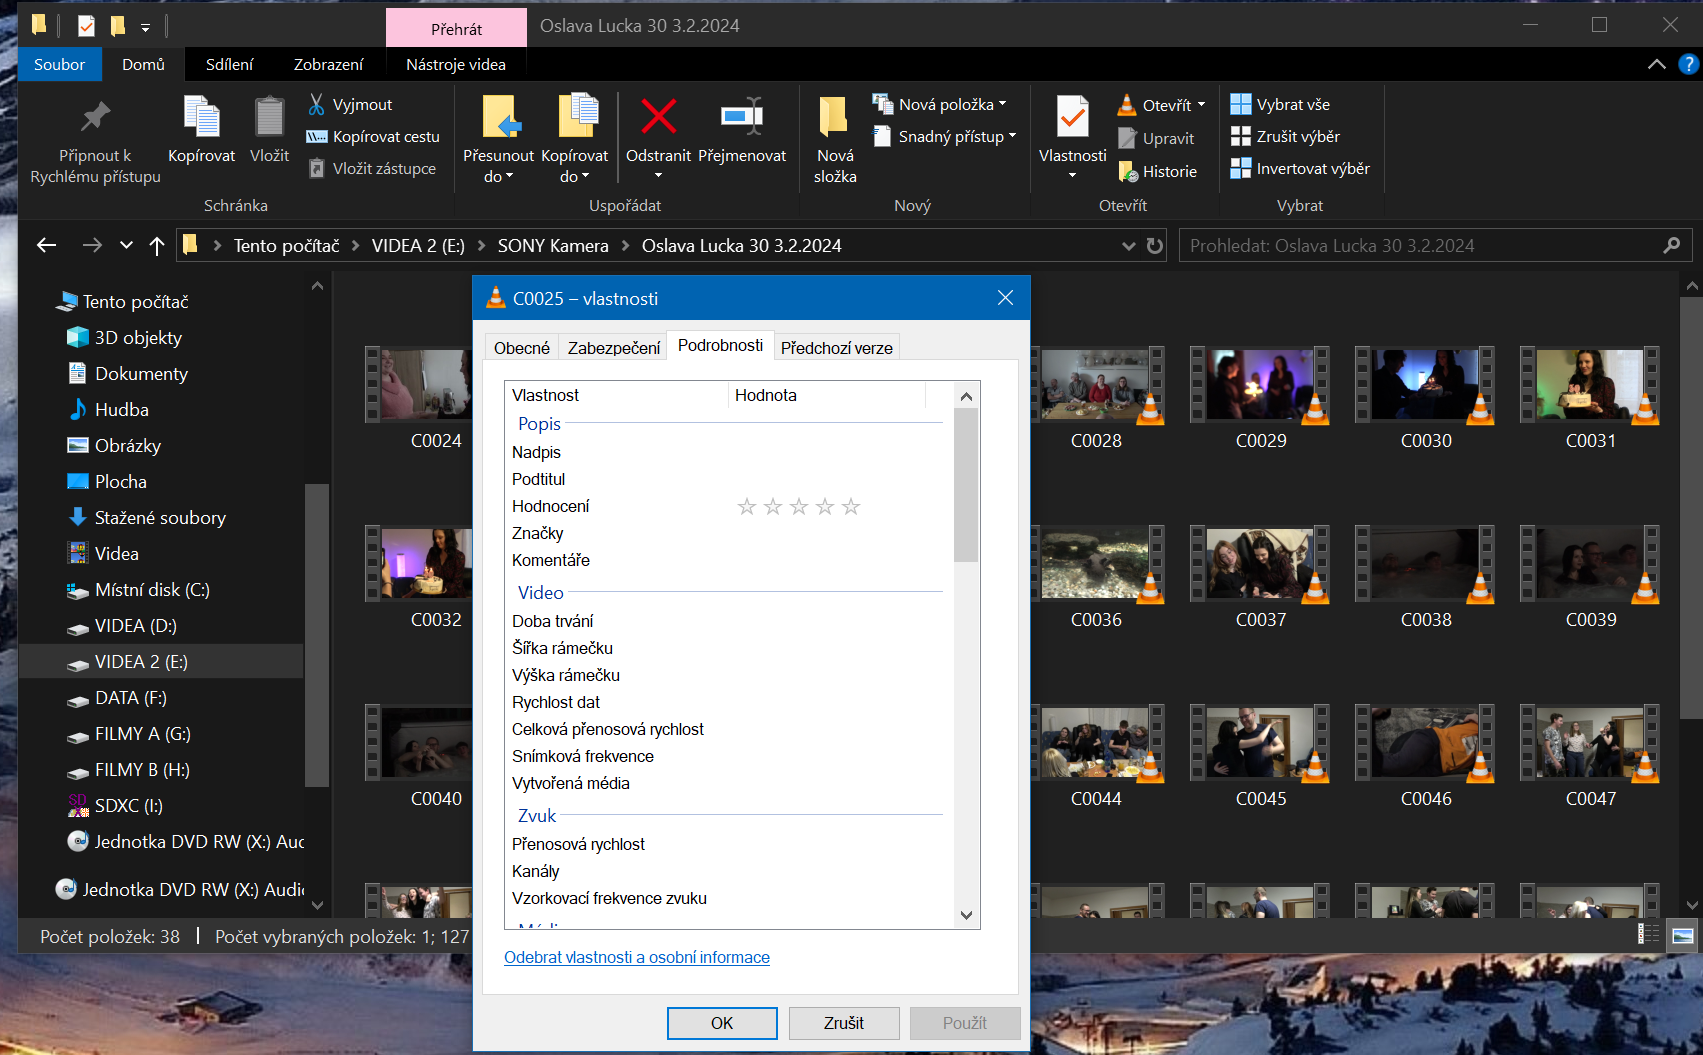Select the C0037 video thumbnail
This screenshot has width=1703, height=1055.
tap(1261, 565)
